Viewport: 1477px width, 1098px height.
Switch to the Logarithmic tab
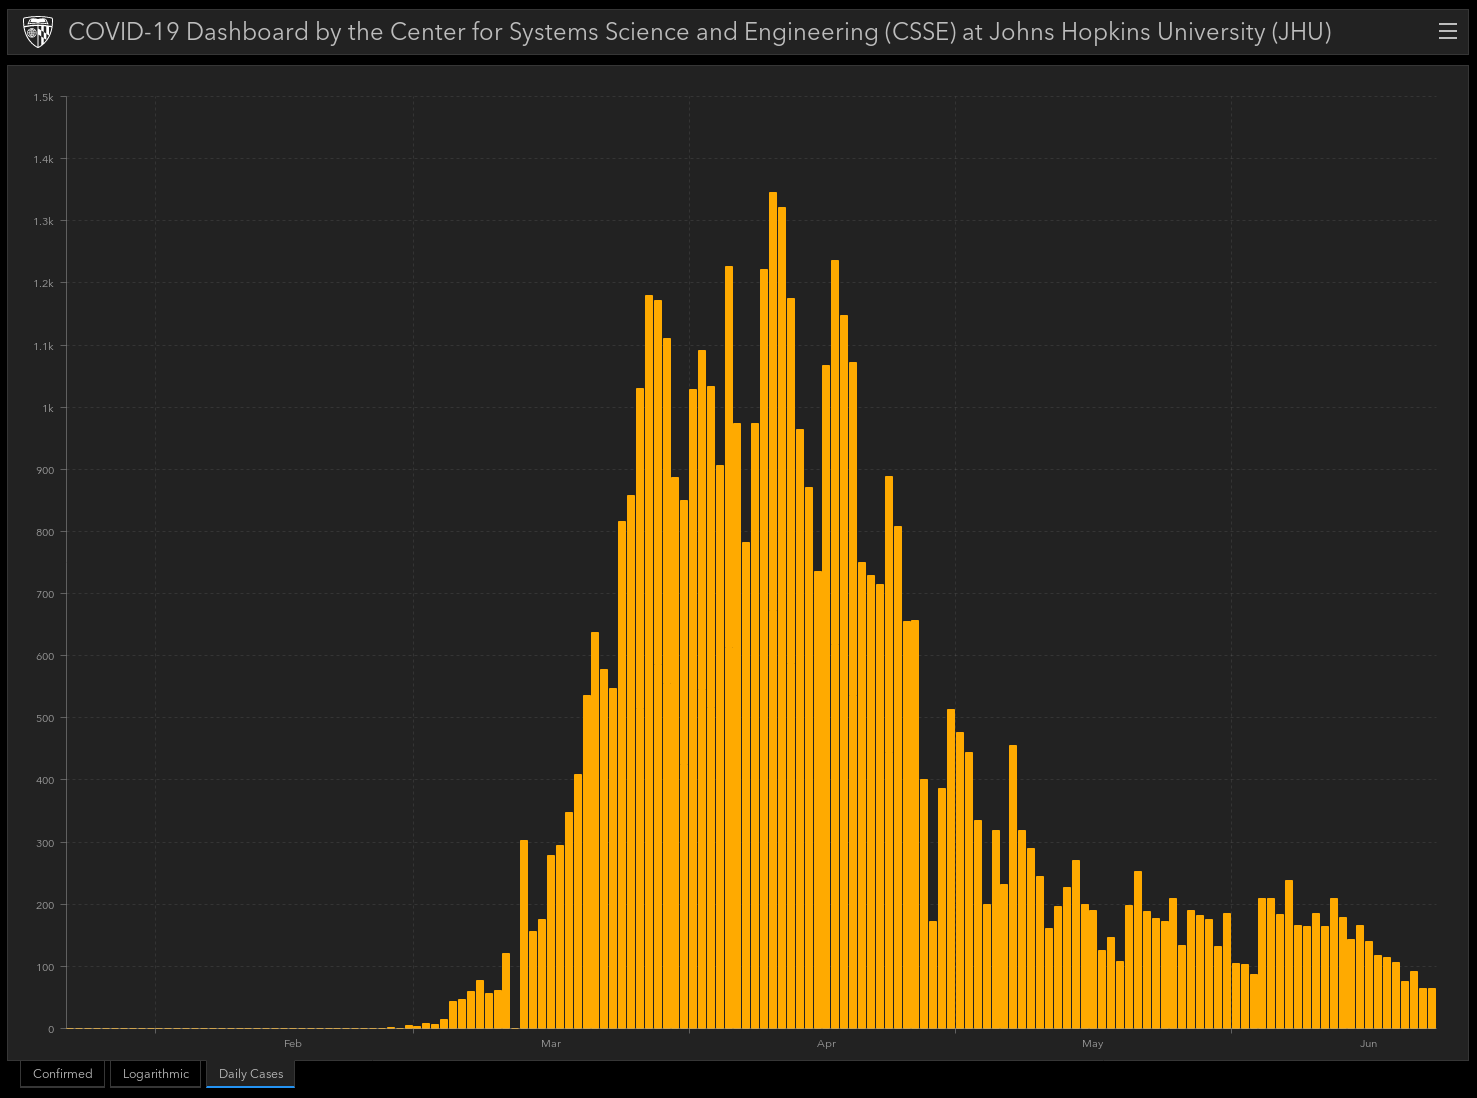coord(156,1074)
